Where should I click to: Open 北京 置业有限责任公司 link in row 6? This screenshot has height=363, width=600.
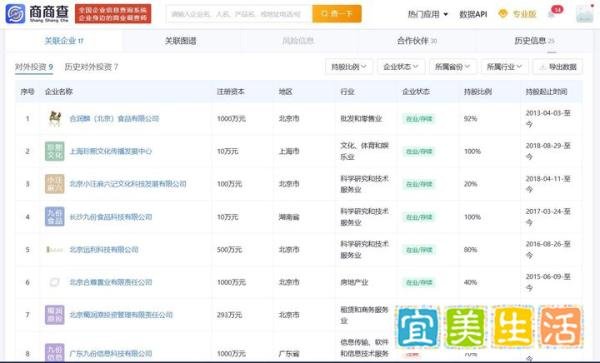(x=111, y=282)
